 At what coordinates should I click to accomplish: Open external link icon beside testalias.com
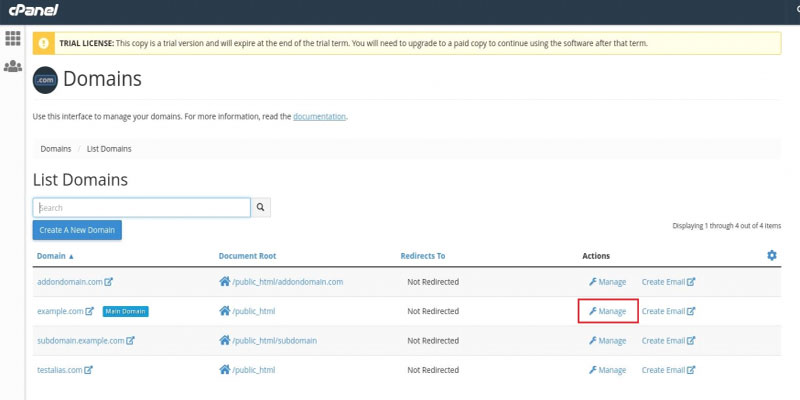(x=89, y=370)
